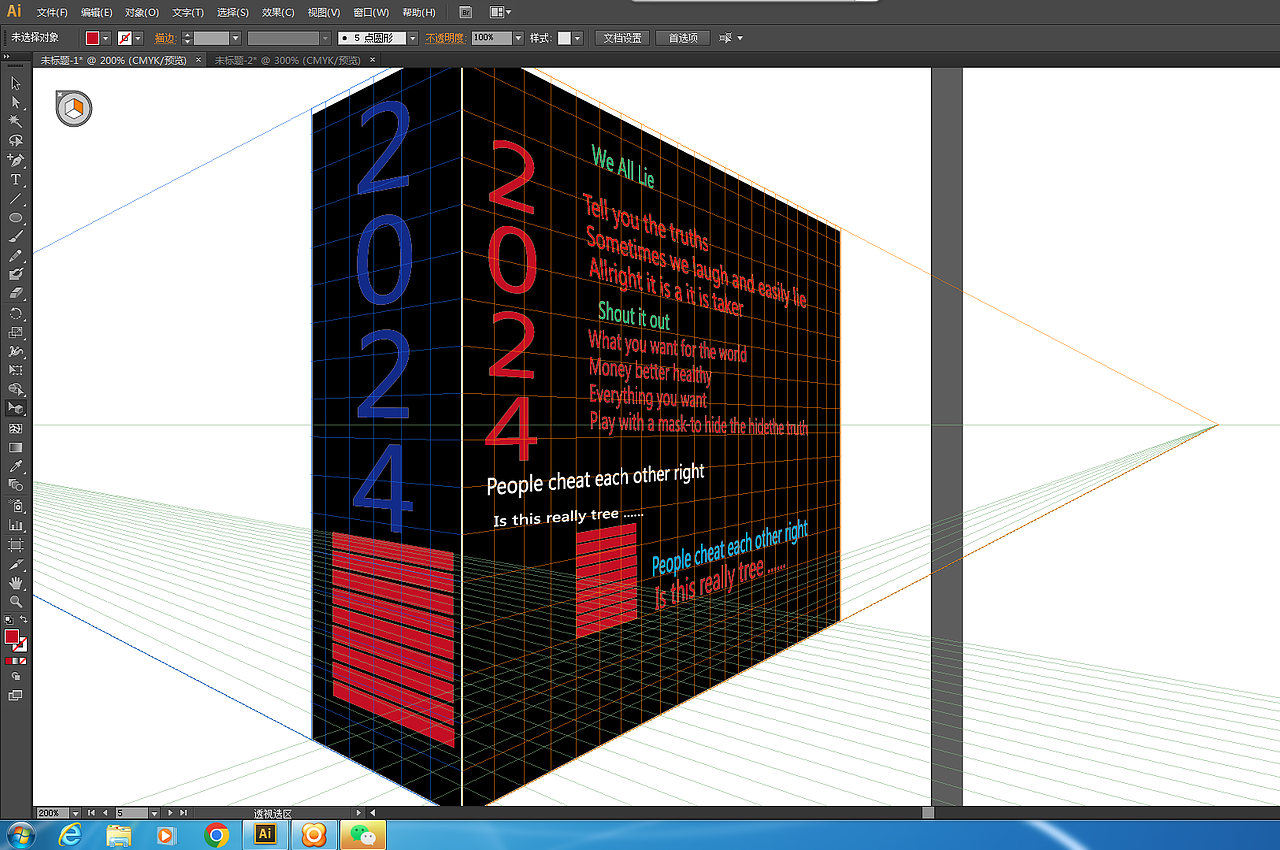Open the 文件(F) menu
The height and width of the screenshot is (850, 1280).
(52, 12)
